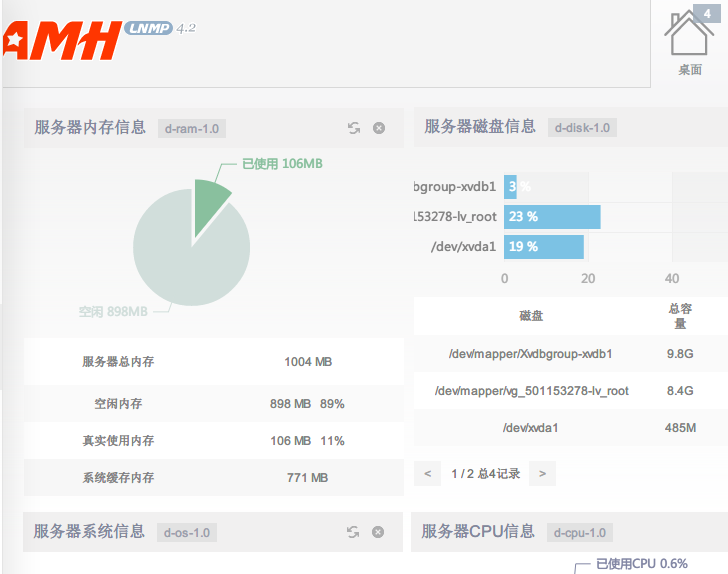Go to next disk records page
The image size is (728, 574).
(542, 474)
